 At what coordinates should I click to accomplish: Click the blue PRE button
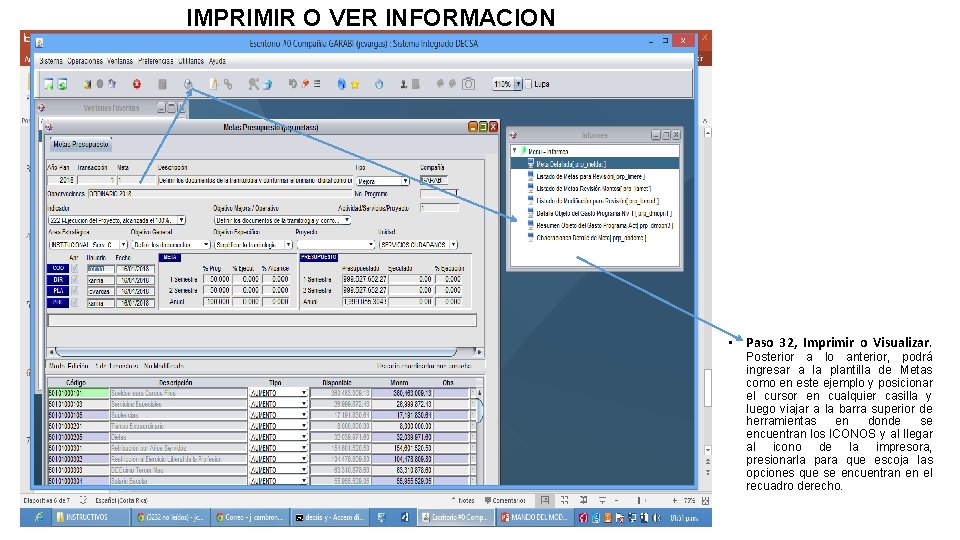[58, 303]
